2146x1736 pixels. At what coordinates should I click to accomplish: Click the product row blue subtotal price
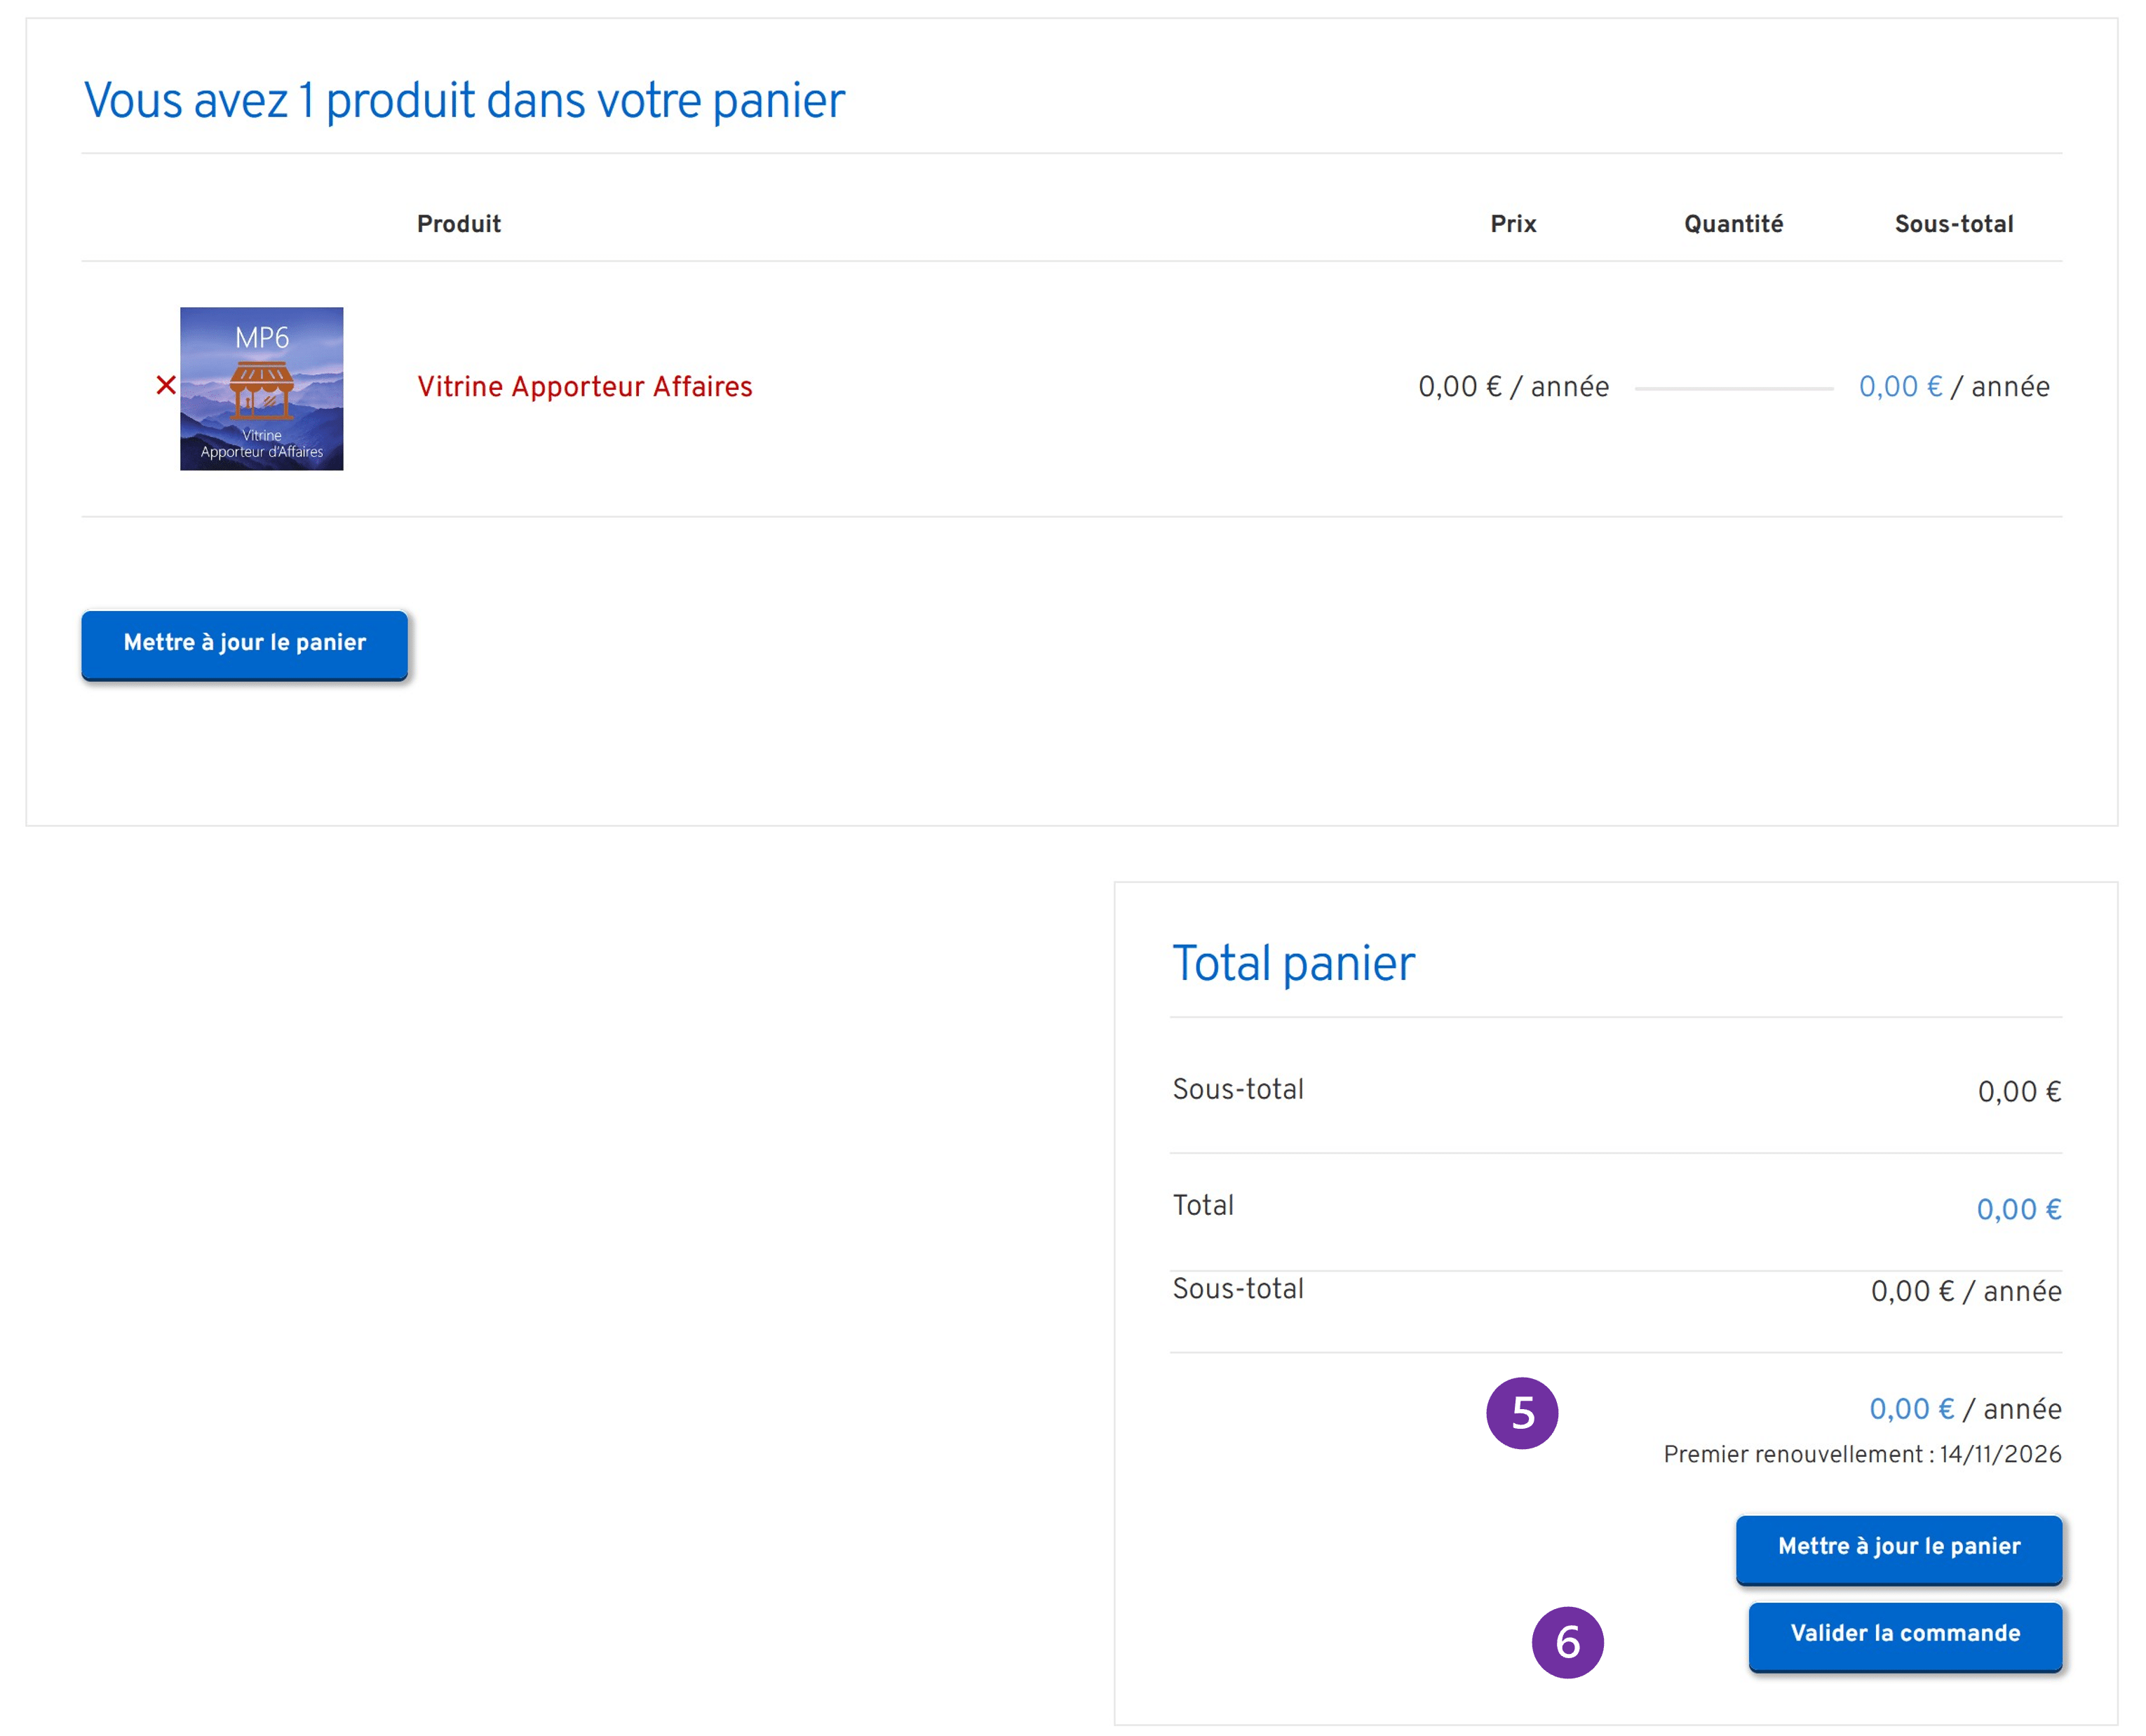click(1900, 387)
